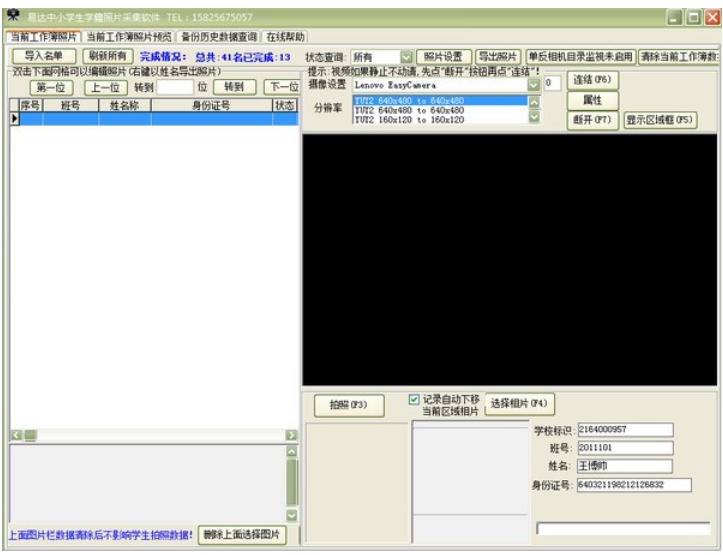Click the black video preview area

(x=510, y=260)
